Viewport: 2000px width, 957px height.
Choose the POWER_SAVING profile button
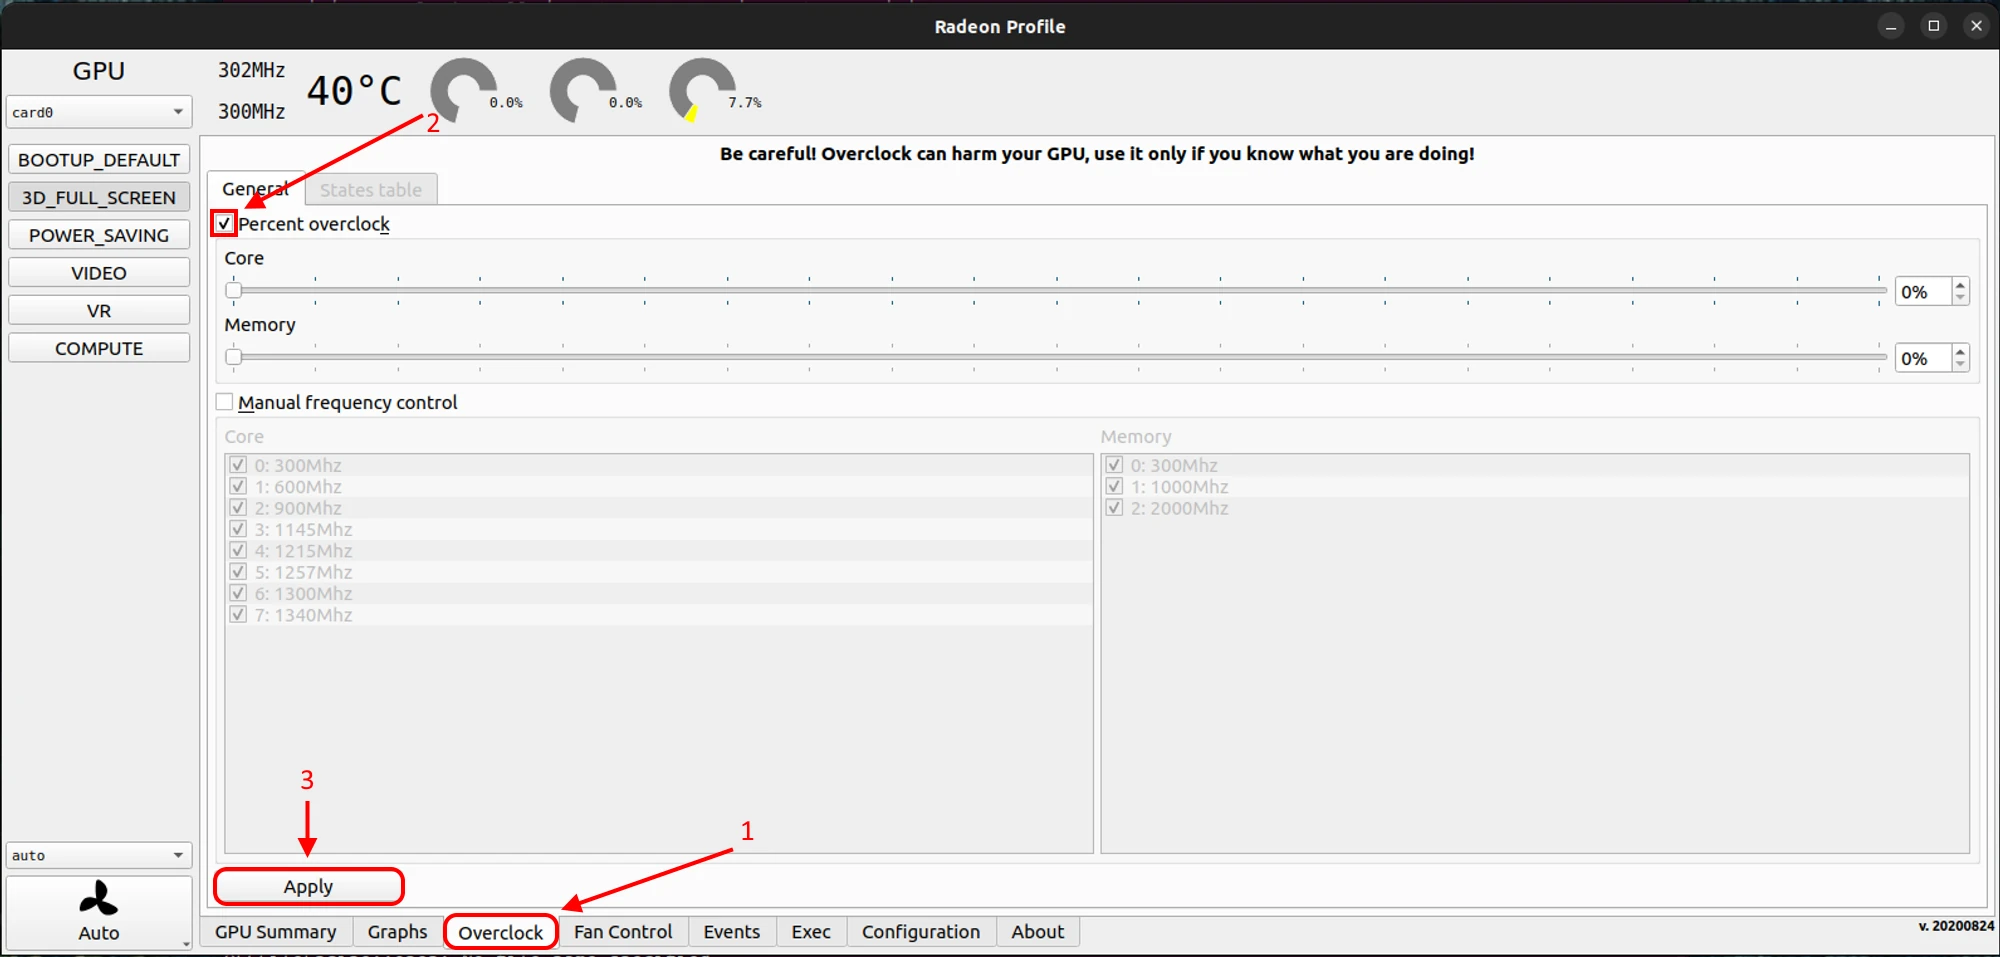98,235
